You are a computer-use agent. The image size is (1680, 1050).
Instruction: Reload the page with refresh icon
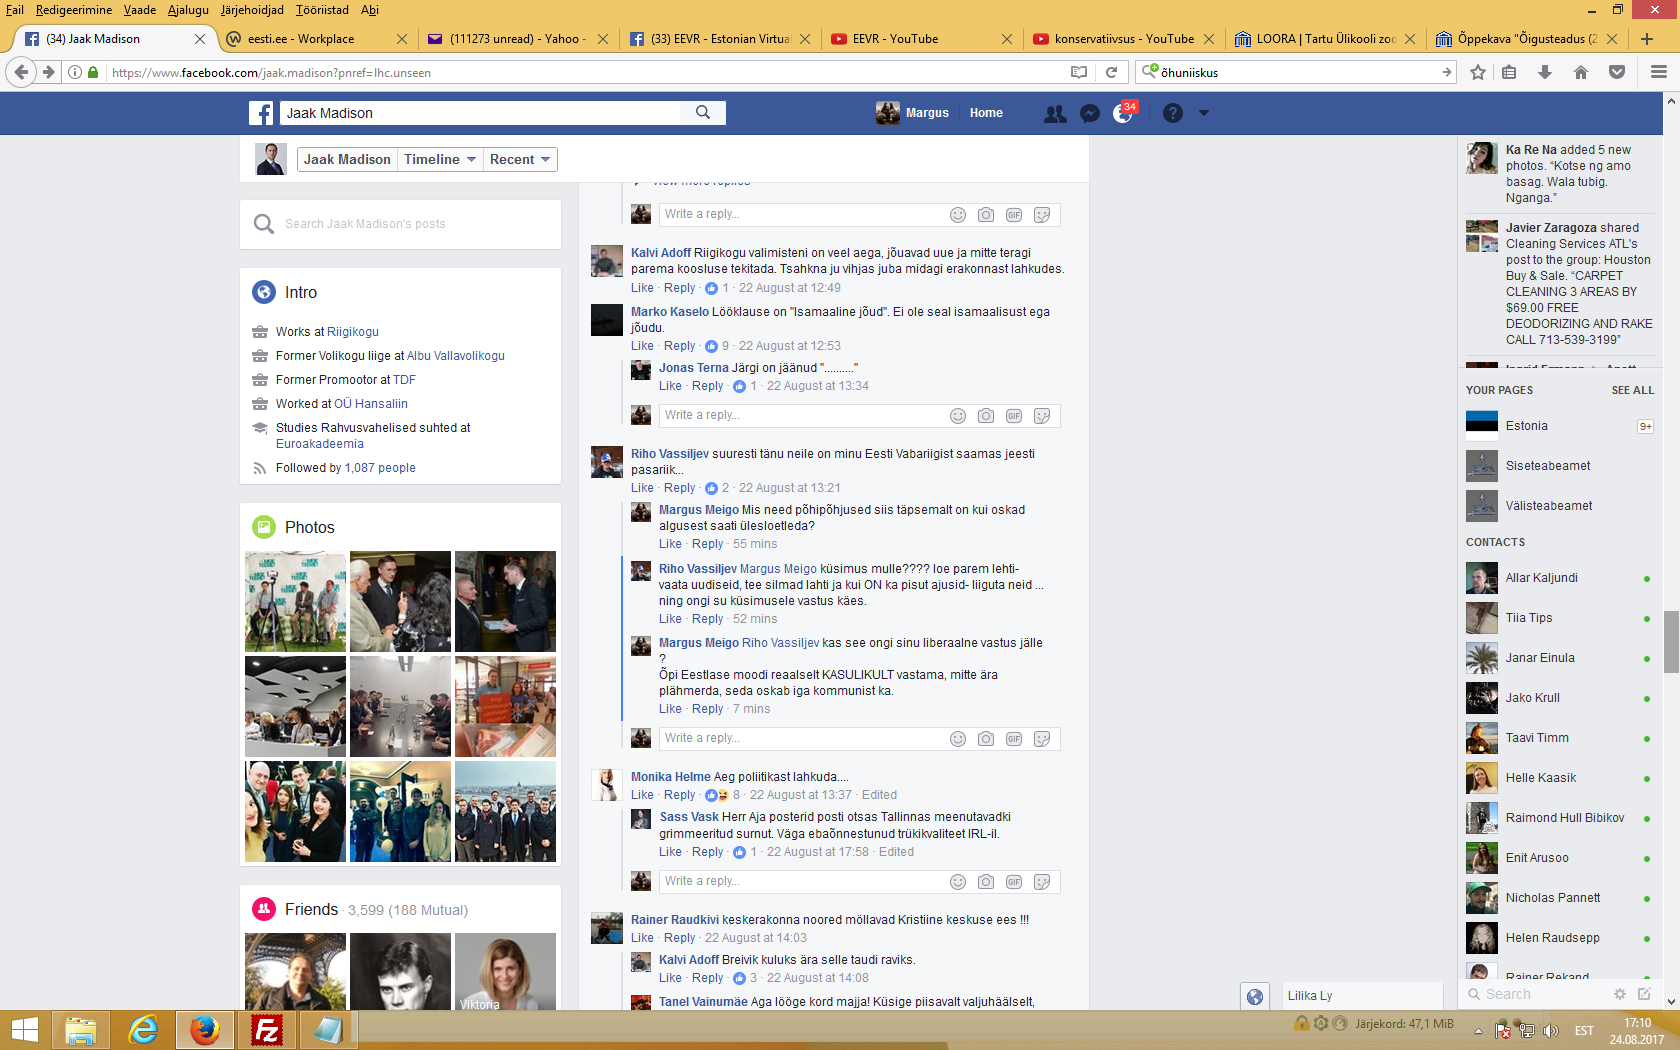coord(1111,72)
